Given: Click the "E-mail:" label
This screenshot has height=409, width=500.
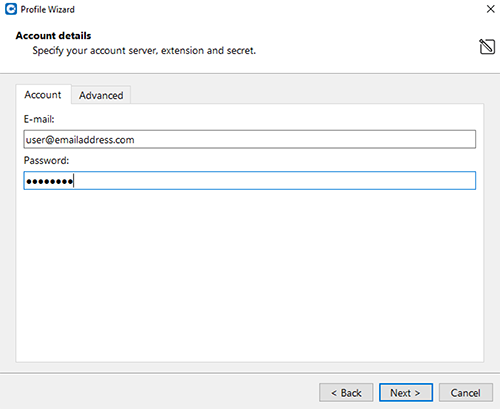Looking at the screenshot, I should [x=39, y=119].
